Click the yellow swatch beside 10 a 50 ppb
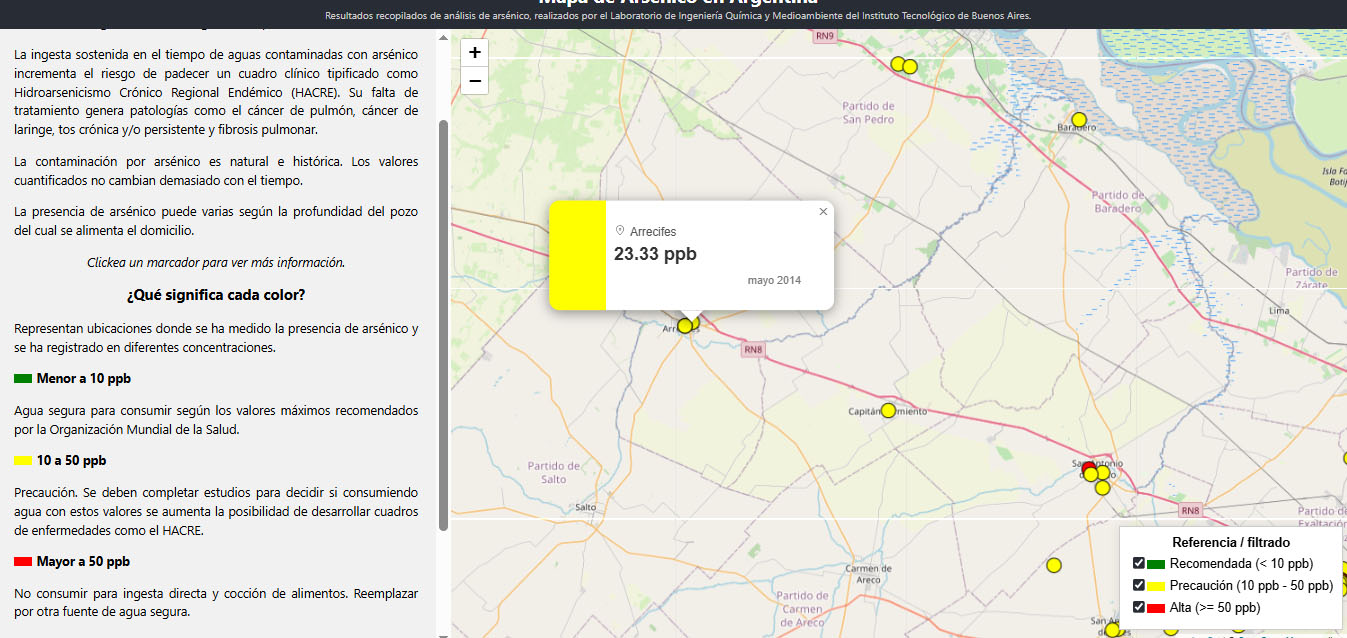1347x638 pixels. 23,461
